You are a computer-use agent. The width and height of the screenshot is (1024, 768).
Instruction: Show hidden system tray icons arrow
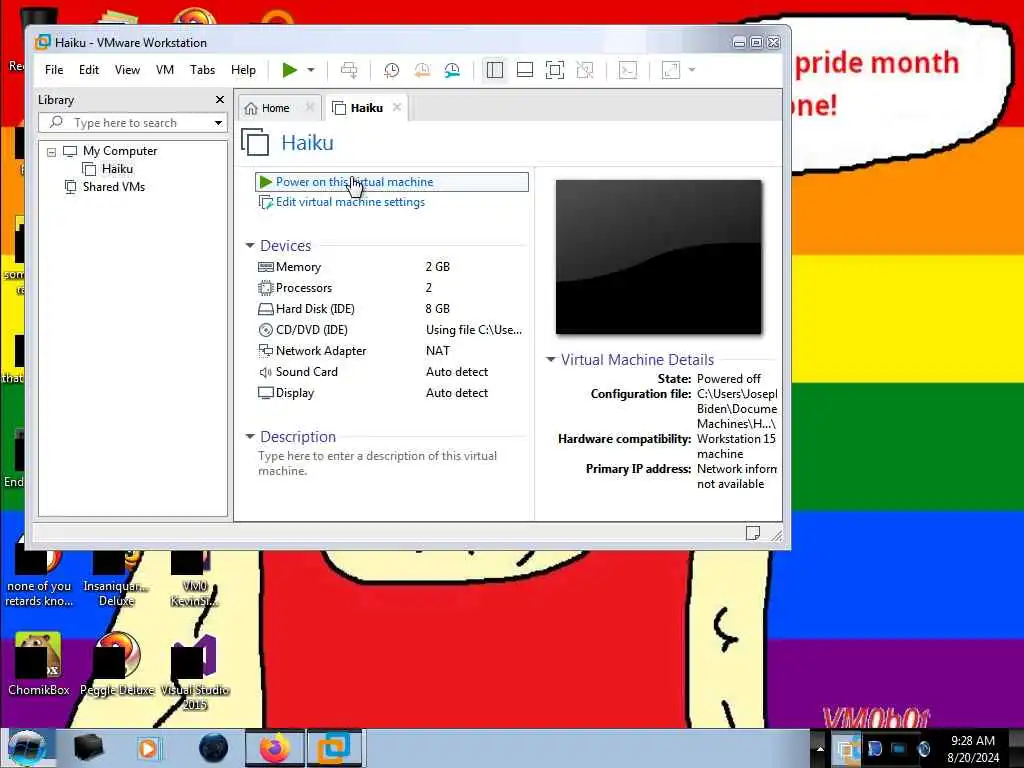pos(820,748)
